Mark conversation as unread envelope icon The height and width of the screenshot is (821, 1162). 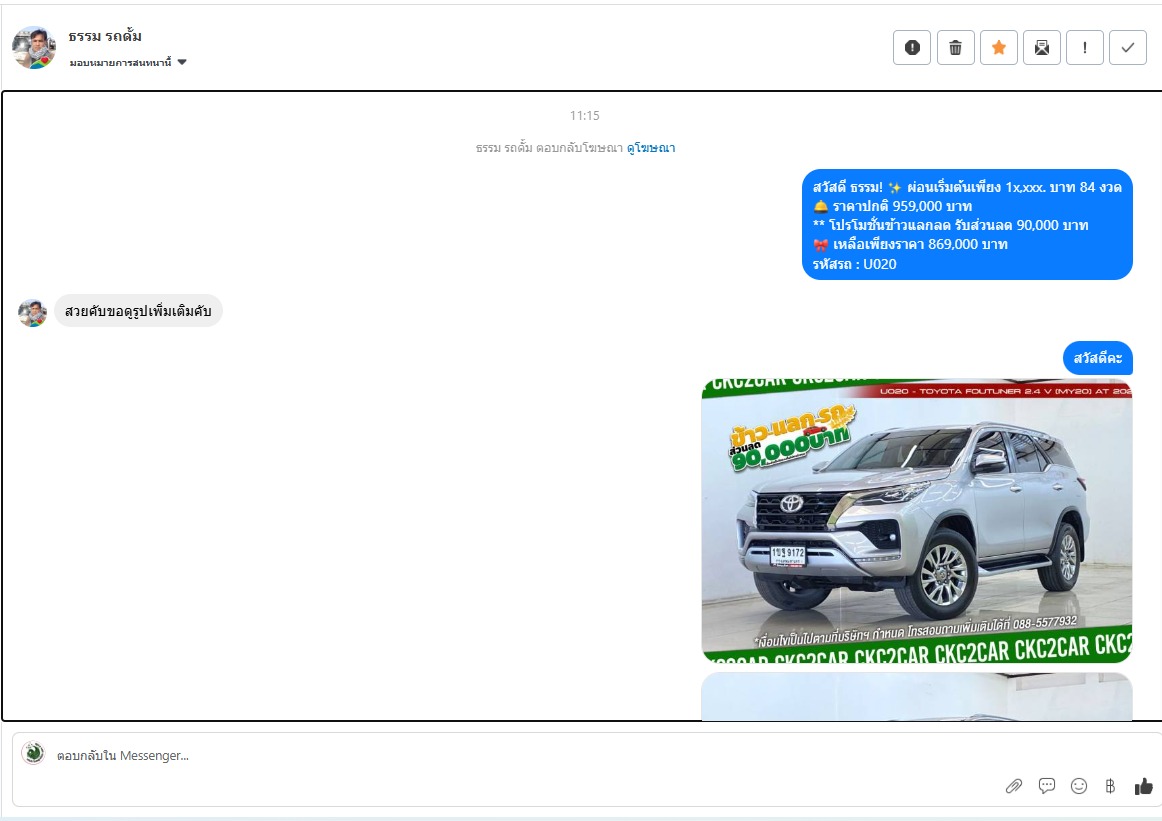[x=1041, y=47]
